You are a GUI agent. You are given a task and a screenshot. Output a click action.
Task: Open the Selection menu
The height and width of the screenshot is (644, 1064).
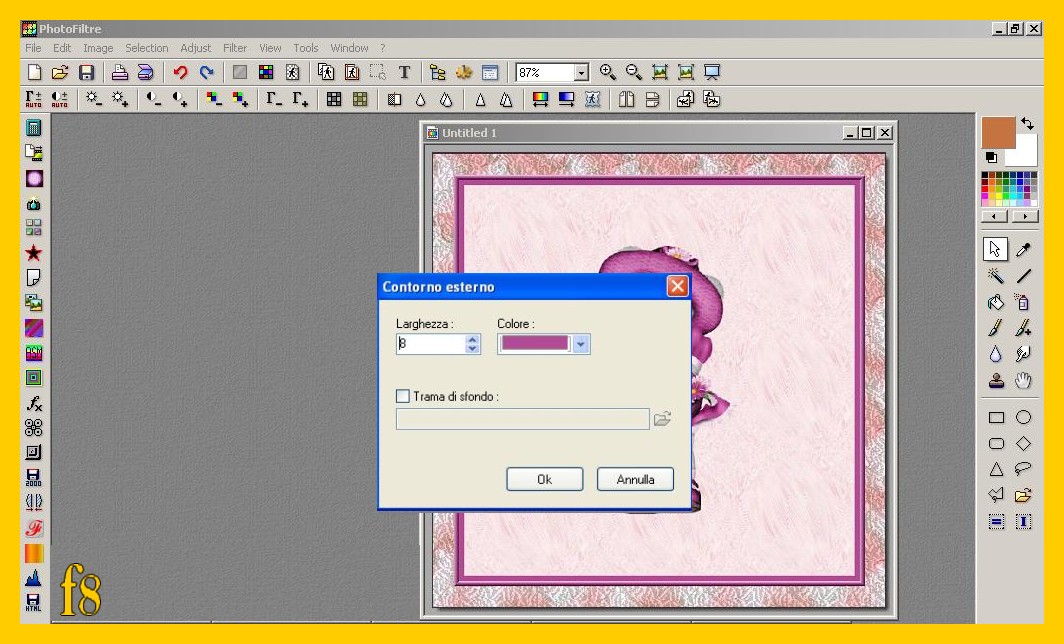[x=146, y=48]
